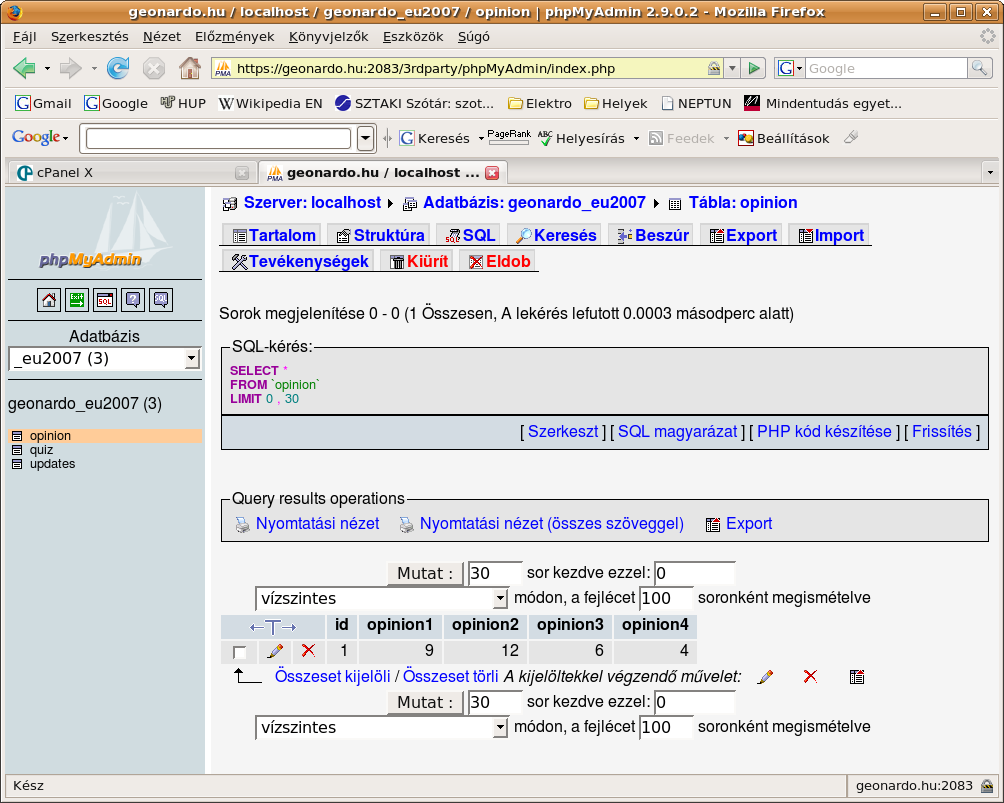Screen dimensions: 1004x803
Task: Click the phpMyAdmin home icon in sidebar
Action: [49, 300]
